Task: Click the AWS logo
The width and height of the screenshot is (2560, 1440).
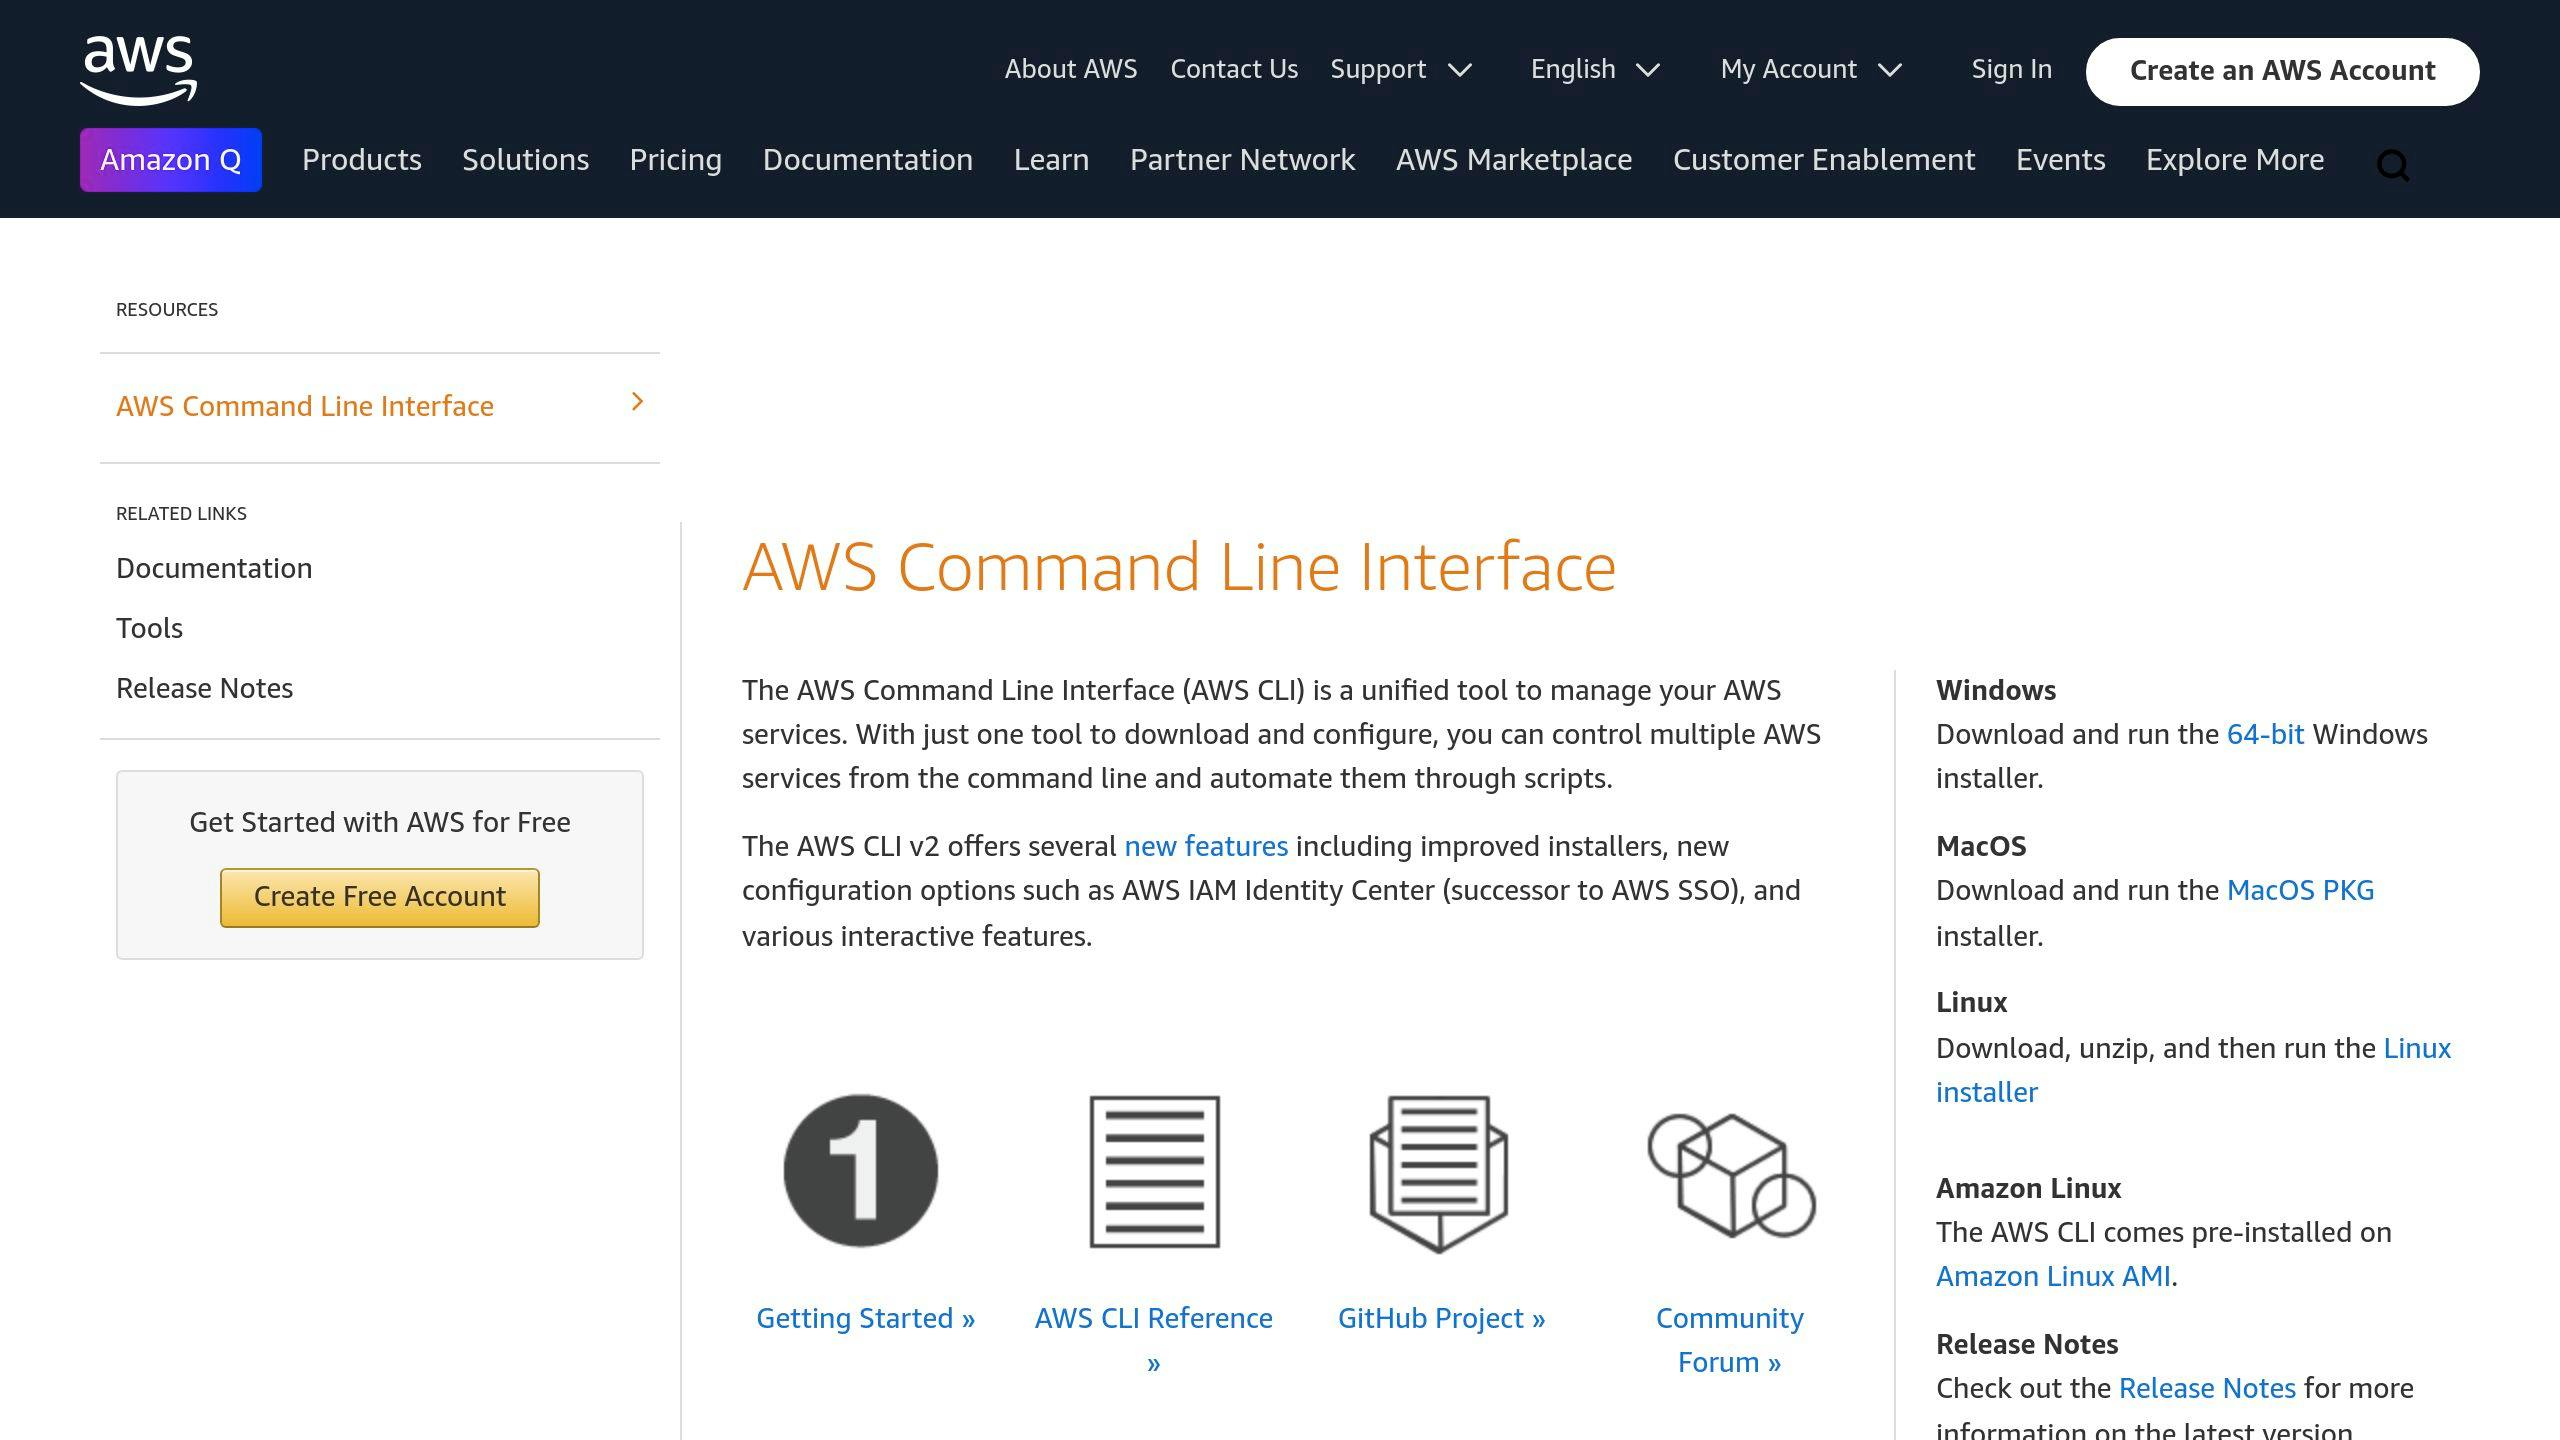Action: [x=138, y=70]
